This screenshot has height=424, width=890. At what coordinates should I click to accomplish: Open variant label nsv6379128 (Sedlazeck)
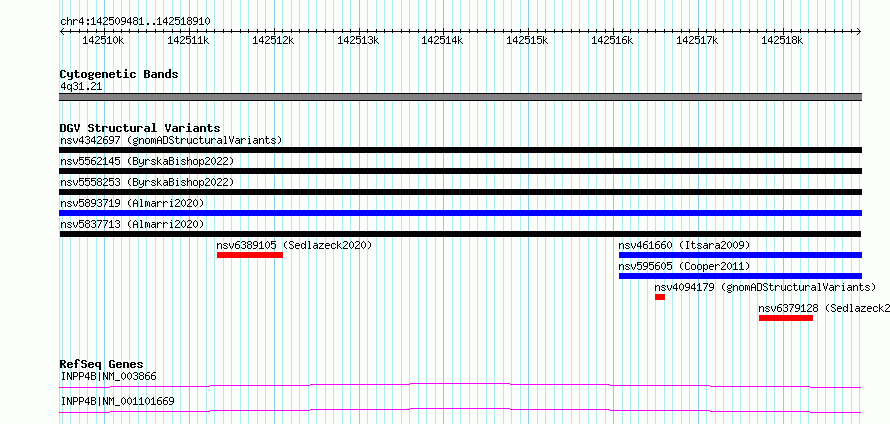click(824, 308)
